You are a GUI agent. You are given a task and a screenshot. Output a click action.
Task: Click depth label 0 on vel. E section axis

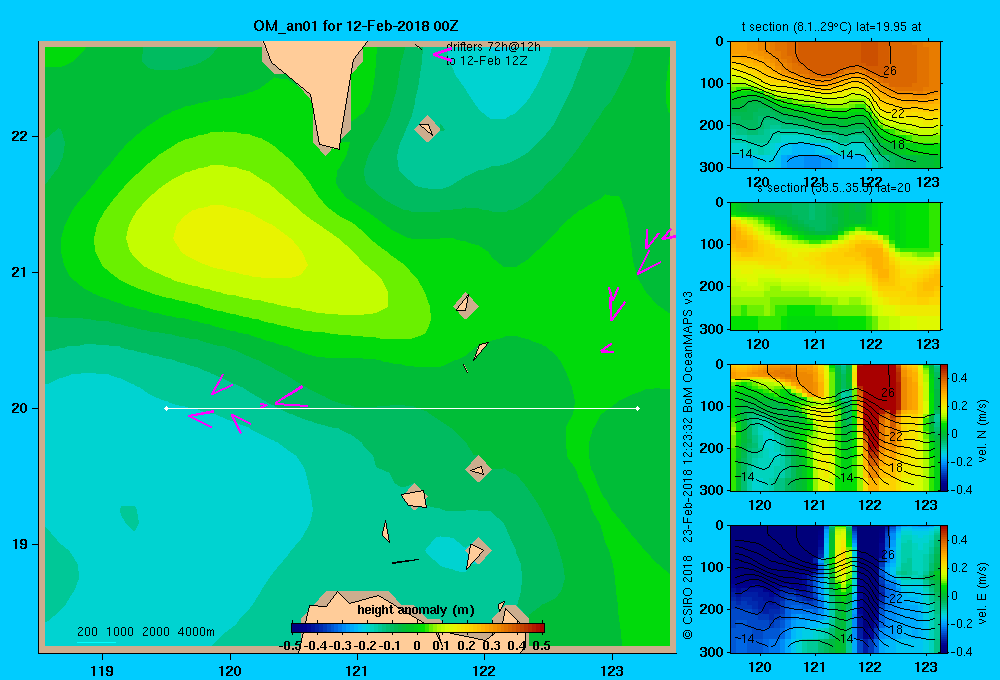pyautogui.click(x=719, y=525)
